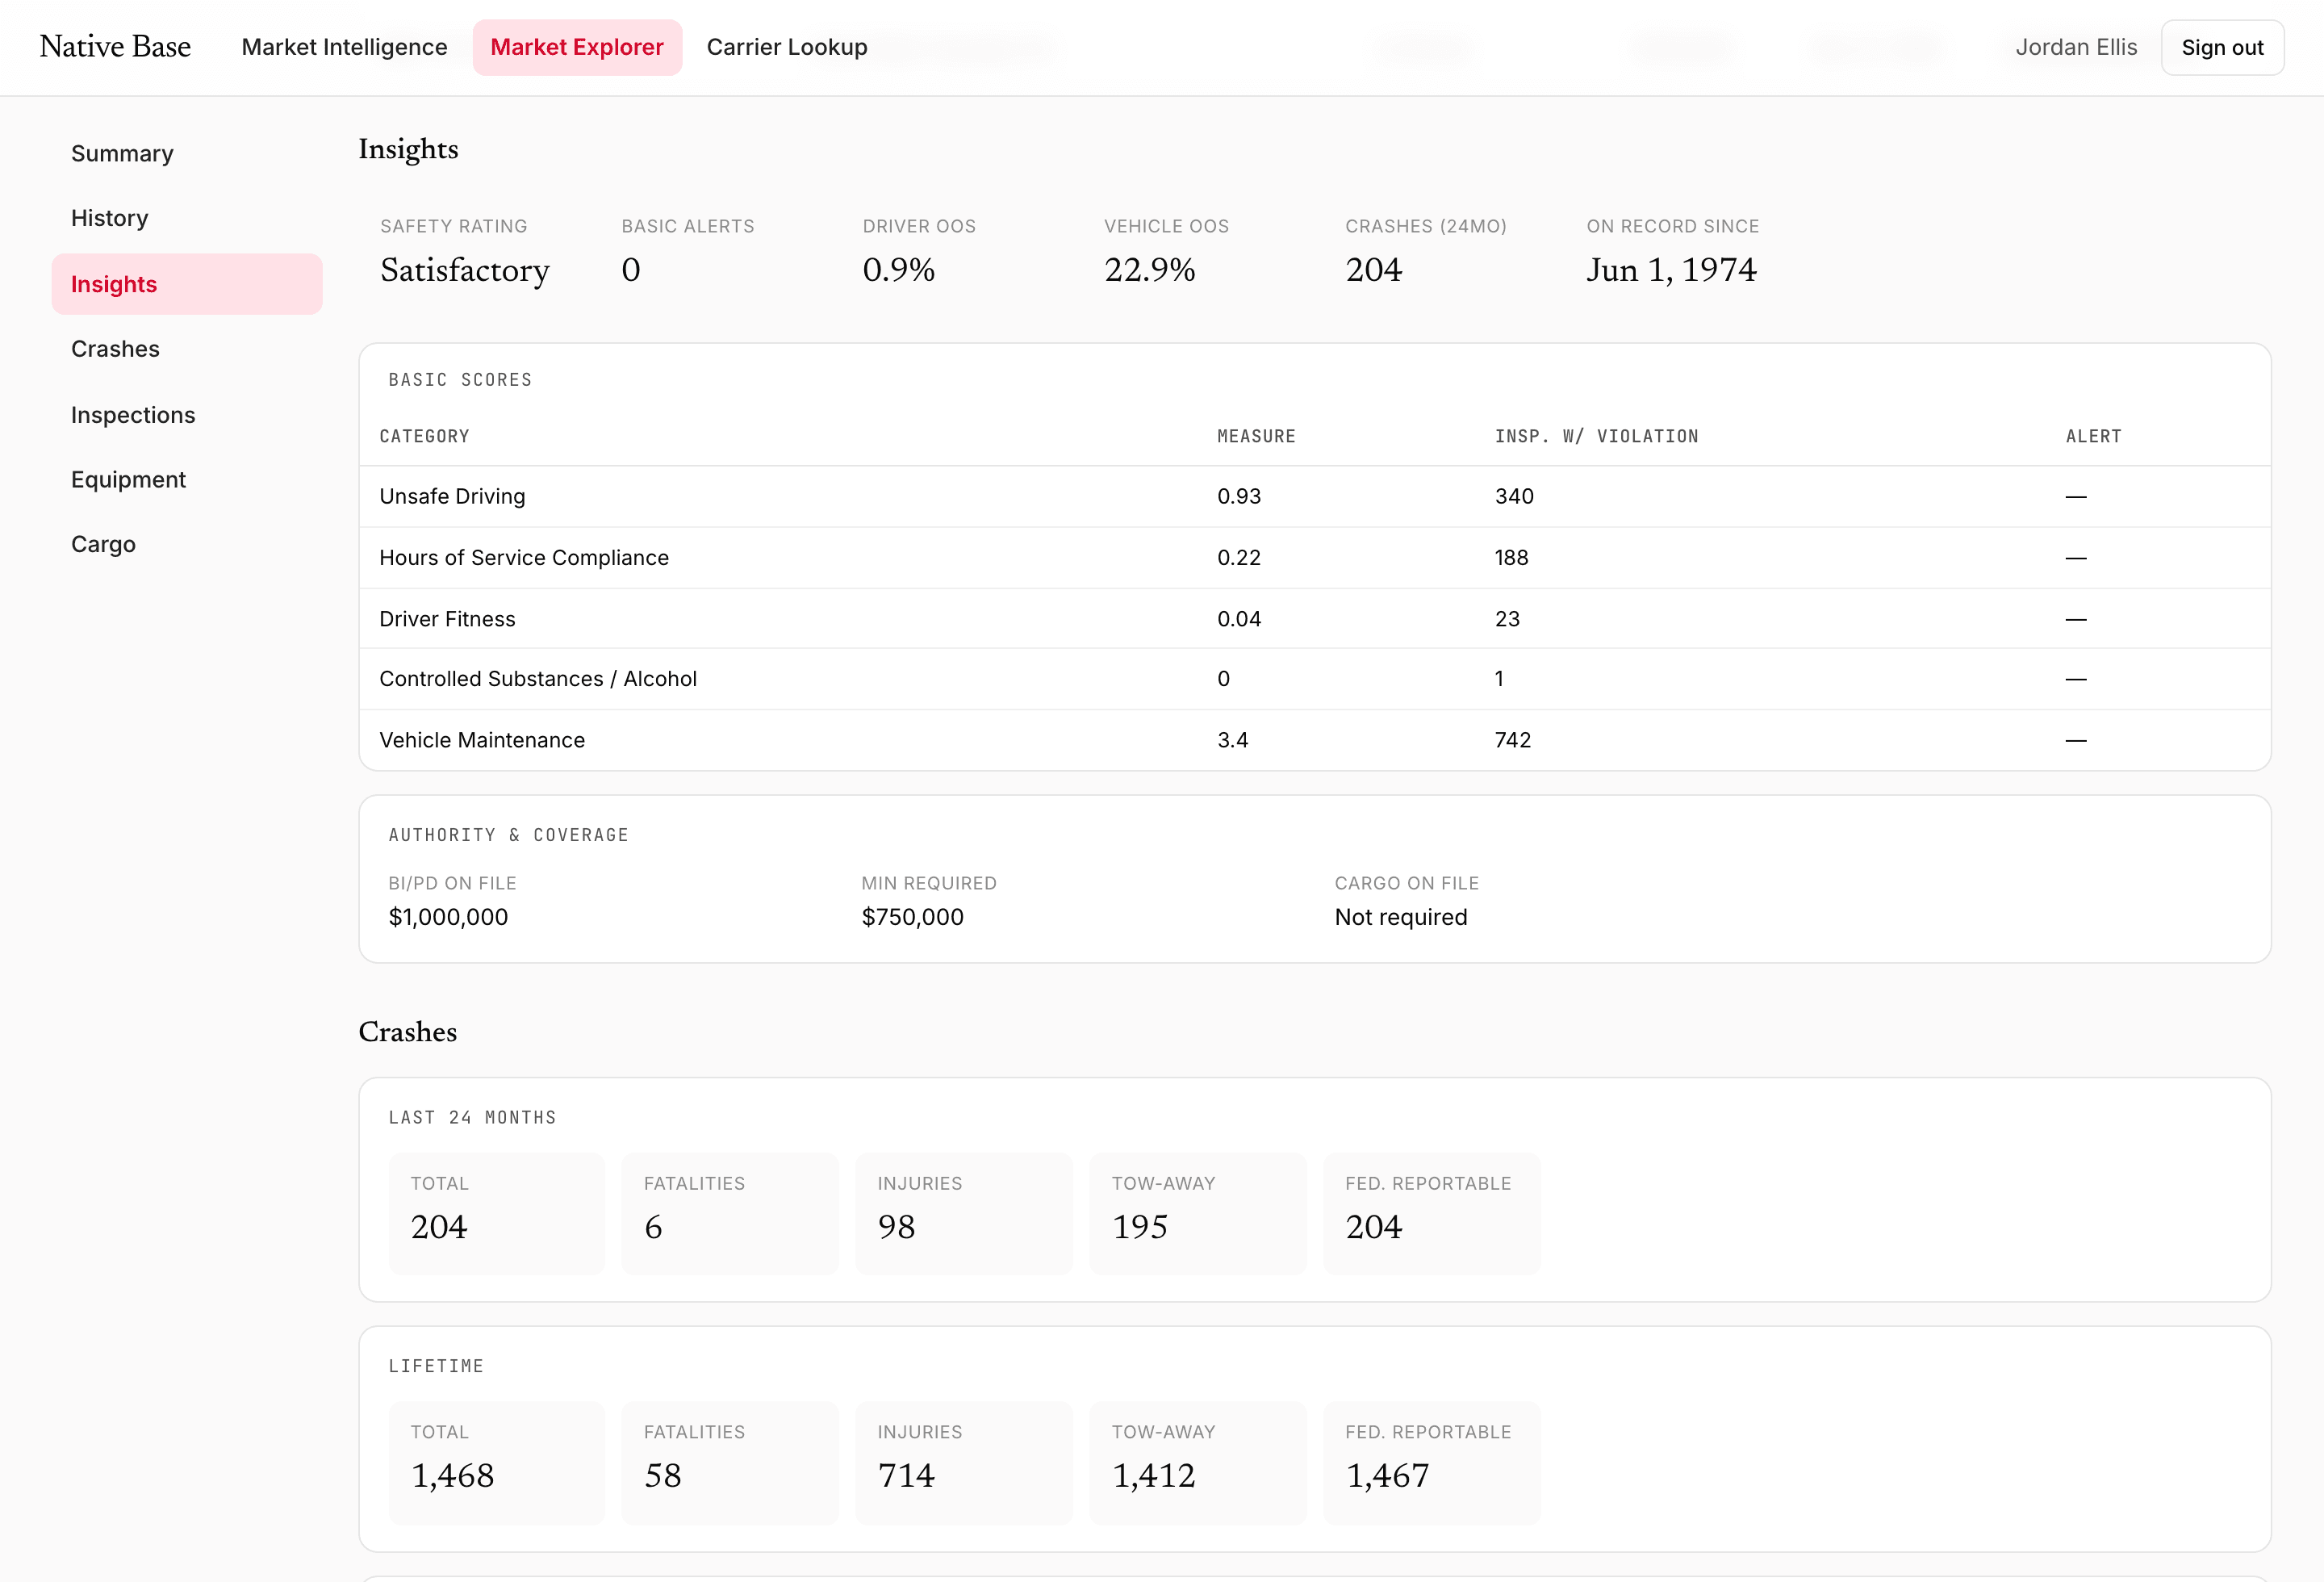Click the Min Required amount $750,000

coord(912,917)
